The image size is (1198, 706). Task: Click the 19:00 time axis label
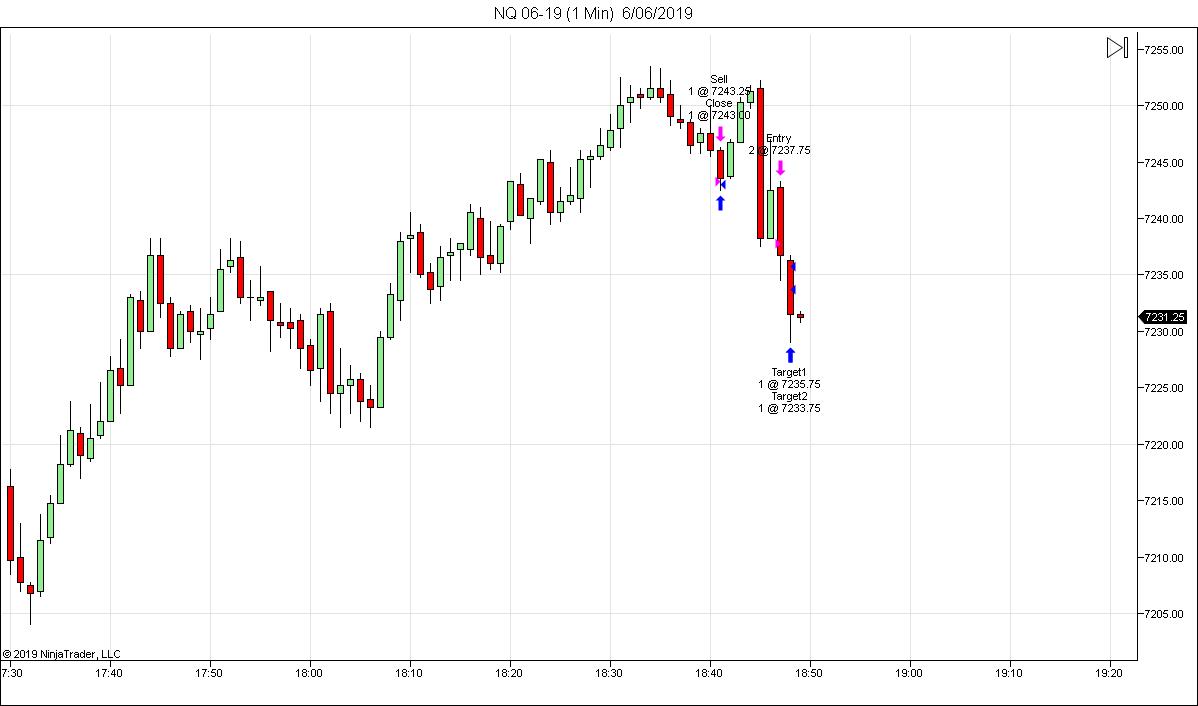pos(908,673)
